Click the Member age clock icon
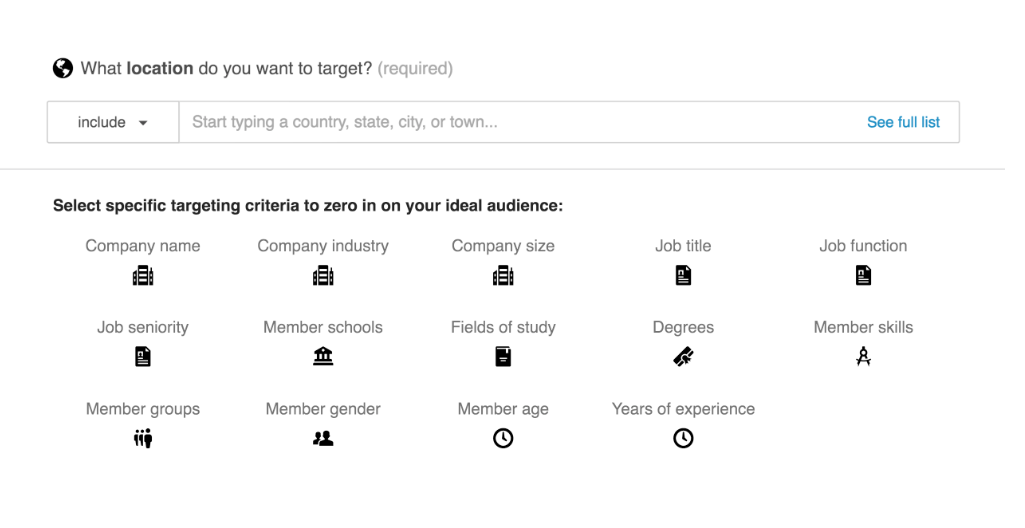The width and height of the screenshot is (1025, 528). tap(503, 438)
